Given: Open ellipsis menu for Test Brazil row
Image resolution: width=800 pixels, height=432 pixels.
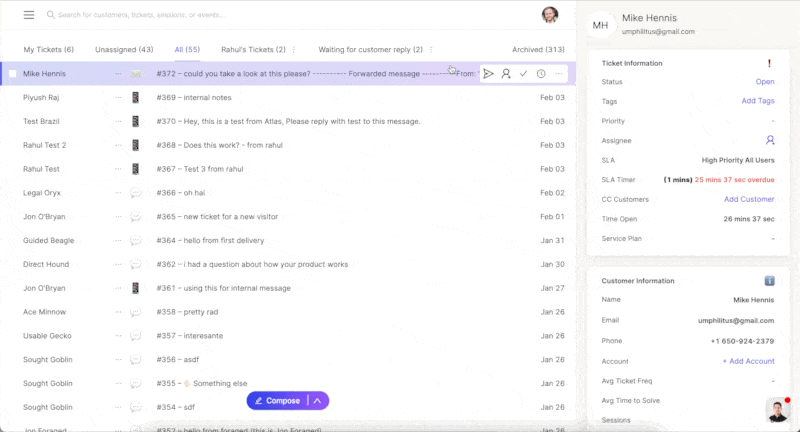Looking at the screenshot, I should pyautogui.click(x=118, y=121).
